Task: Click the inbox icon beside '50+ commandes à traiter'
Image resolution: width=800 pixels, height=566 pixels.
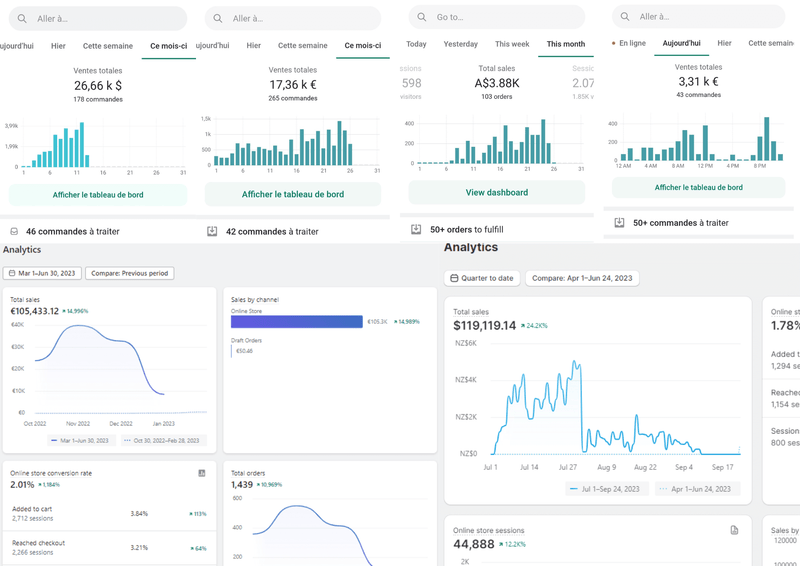Action: [619, 223]
